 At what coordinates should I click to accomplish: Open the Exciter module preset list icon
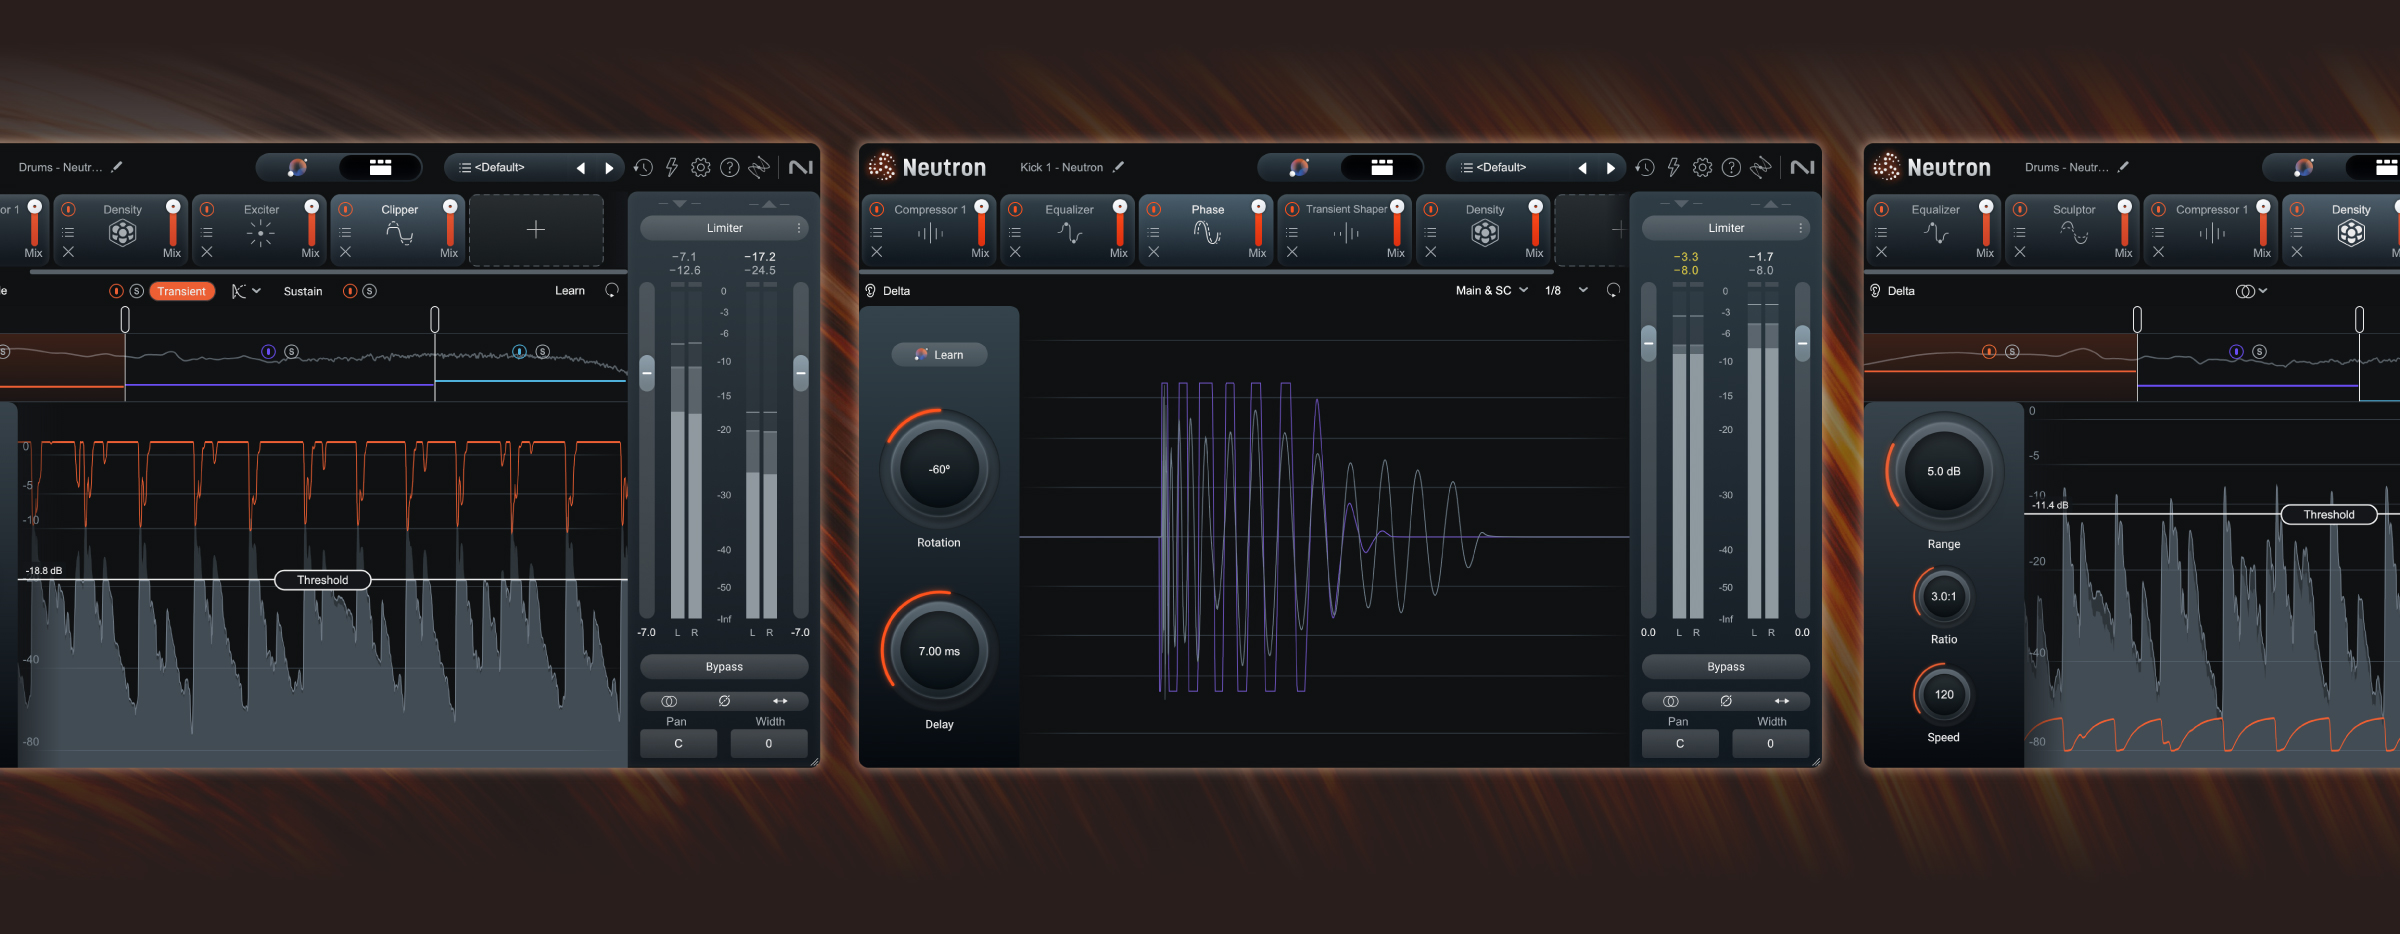[207, 232]
